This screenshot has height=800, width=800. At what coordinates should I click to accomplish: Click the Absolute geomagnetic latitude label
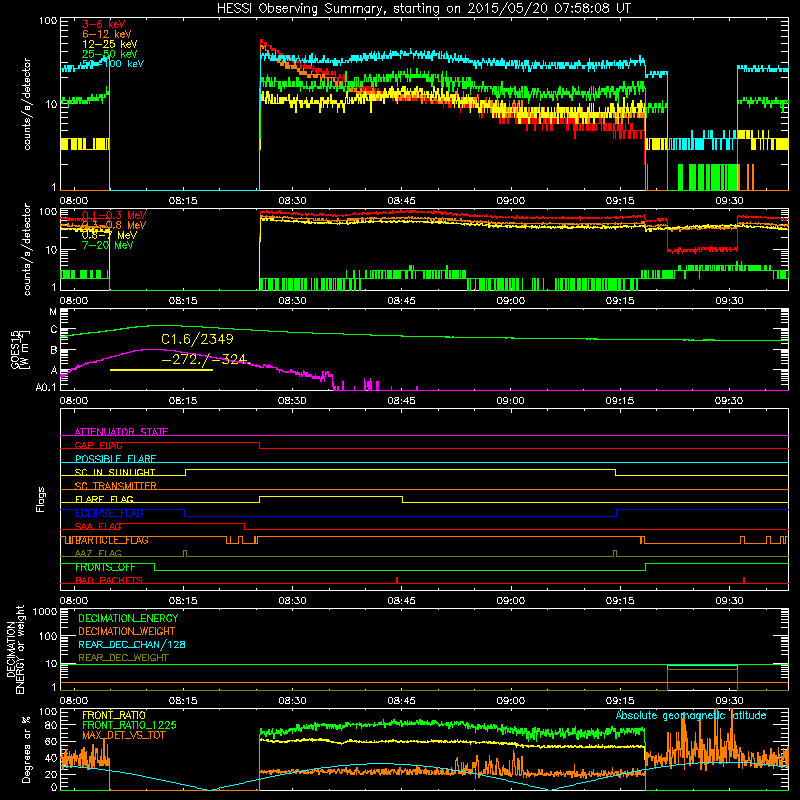click(x=691, y=715)
